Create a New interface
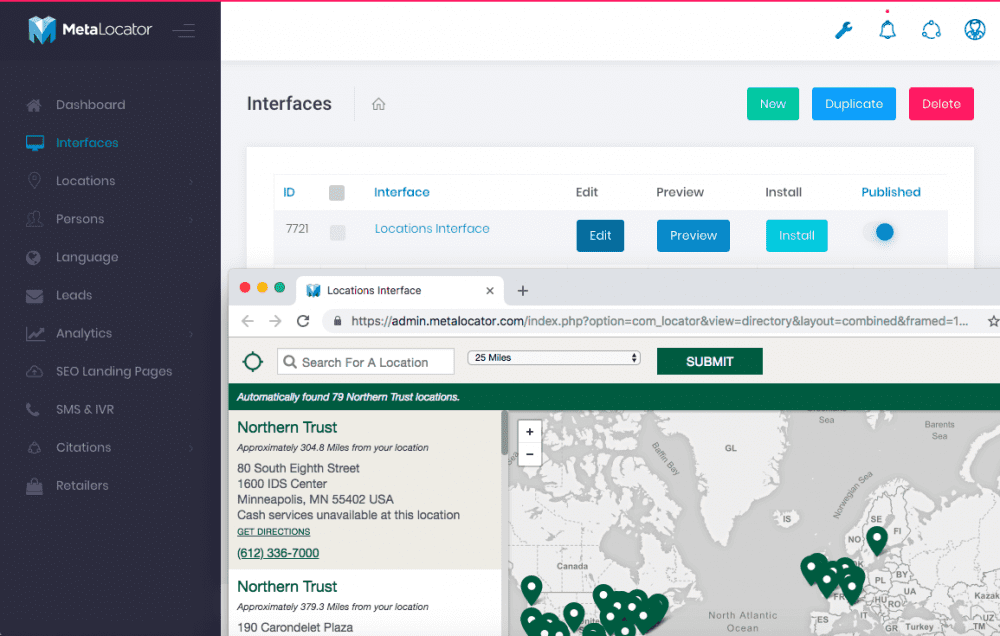This screenshot has width=1000, height=636. [x=773, y=104]
